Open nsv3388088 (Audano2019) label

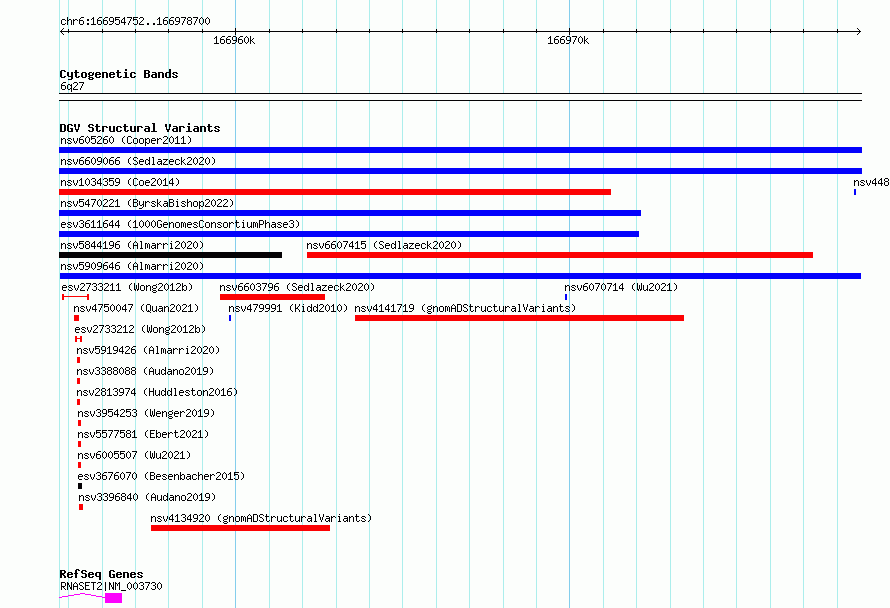145,371
